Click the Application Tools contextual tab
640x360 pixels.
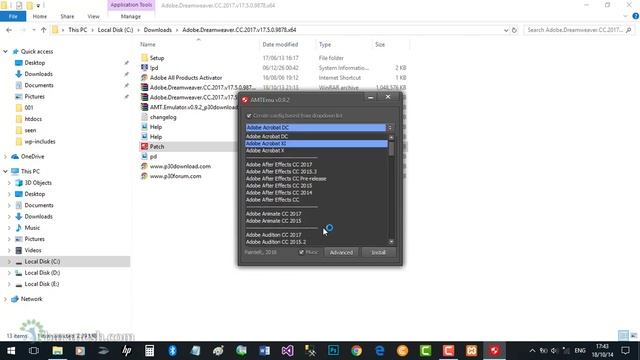point(131,5)
